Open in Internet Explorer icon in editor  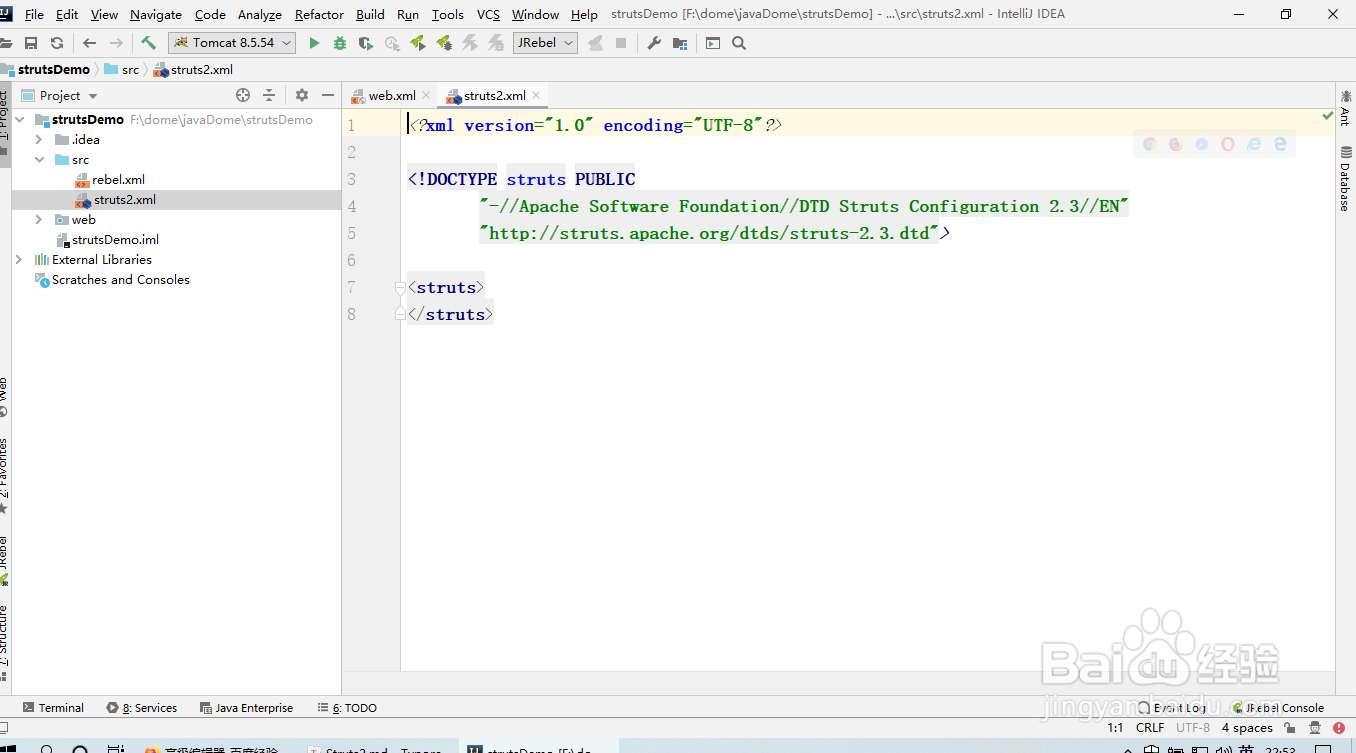[1254, 144]
